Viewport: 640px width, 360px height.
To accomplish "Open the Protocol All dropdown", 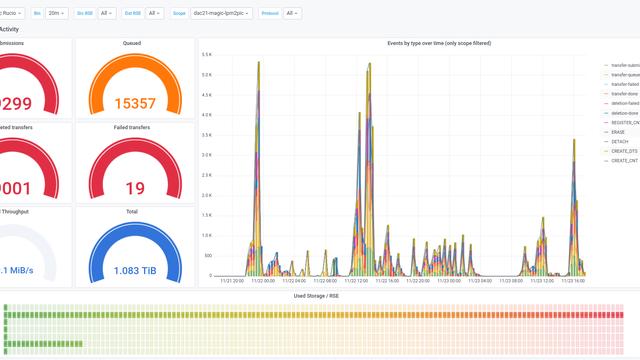I will point(292,13).
